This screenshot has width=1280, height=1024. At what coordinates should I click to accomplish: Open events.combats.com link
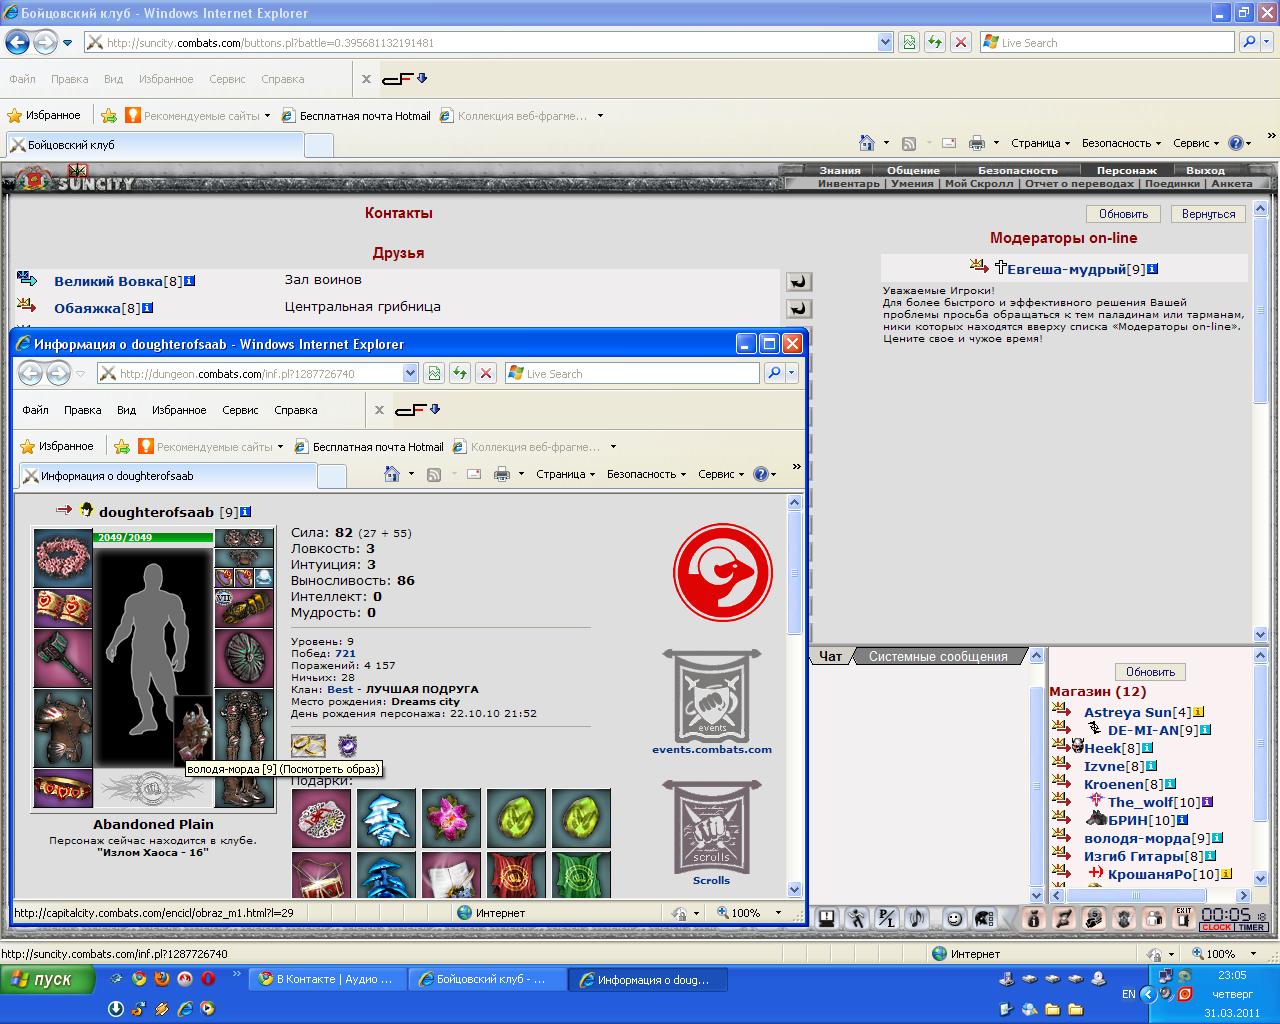[712, 749]
